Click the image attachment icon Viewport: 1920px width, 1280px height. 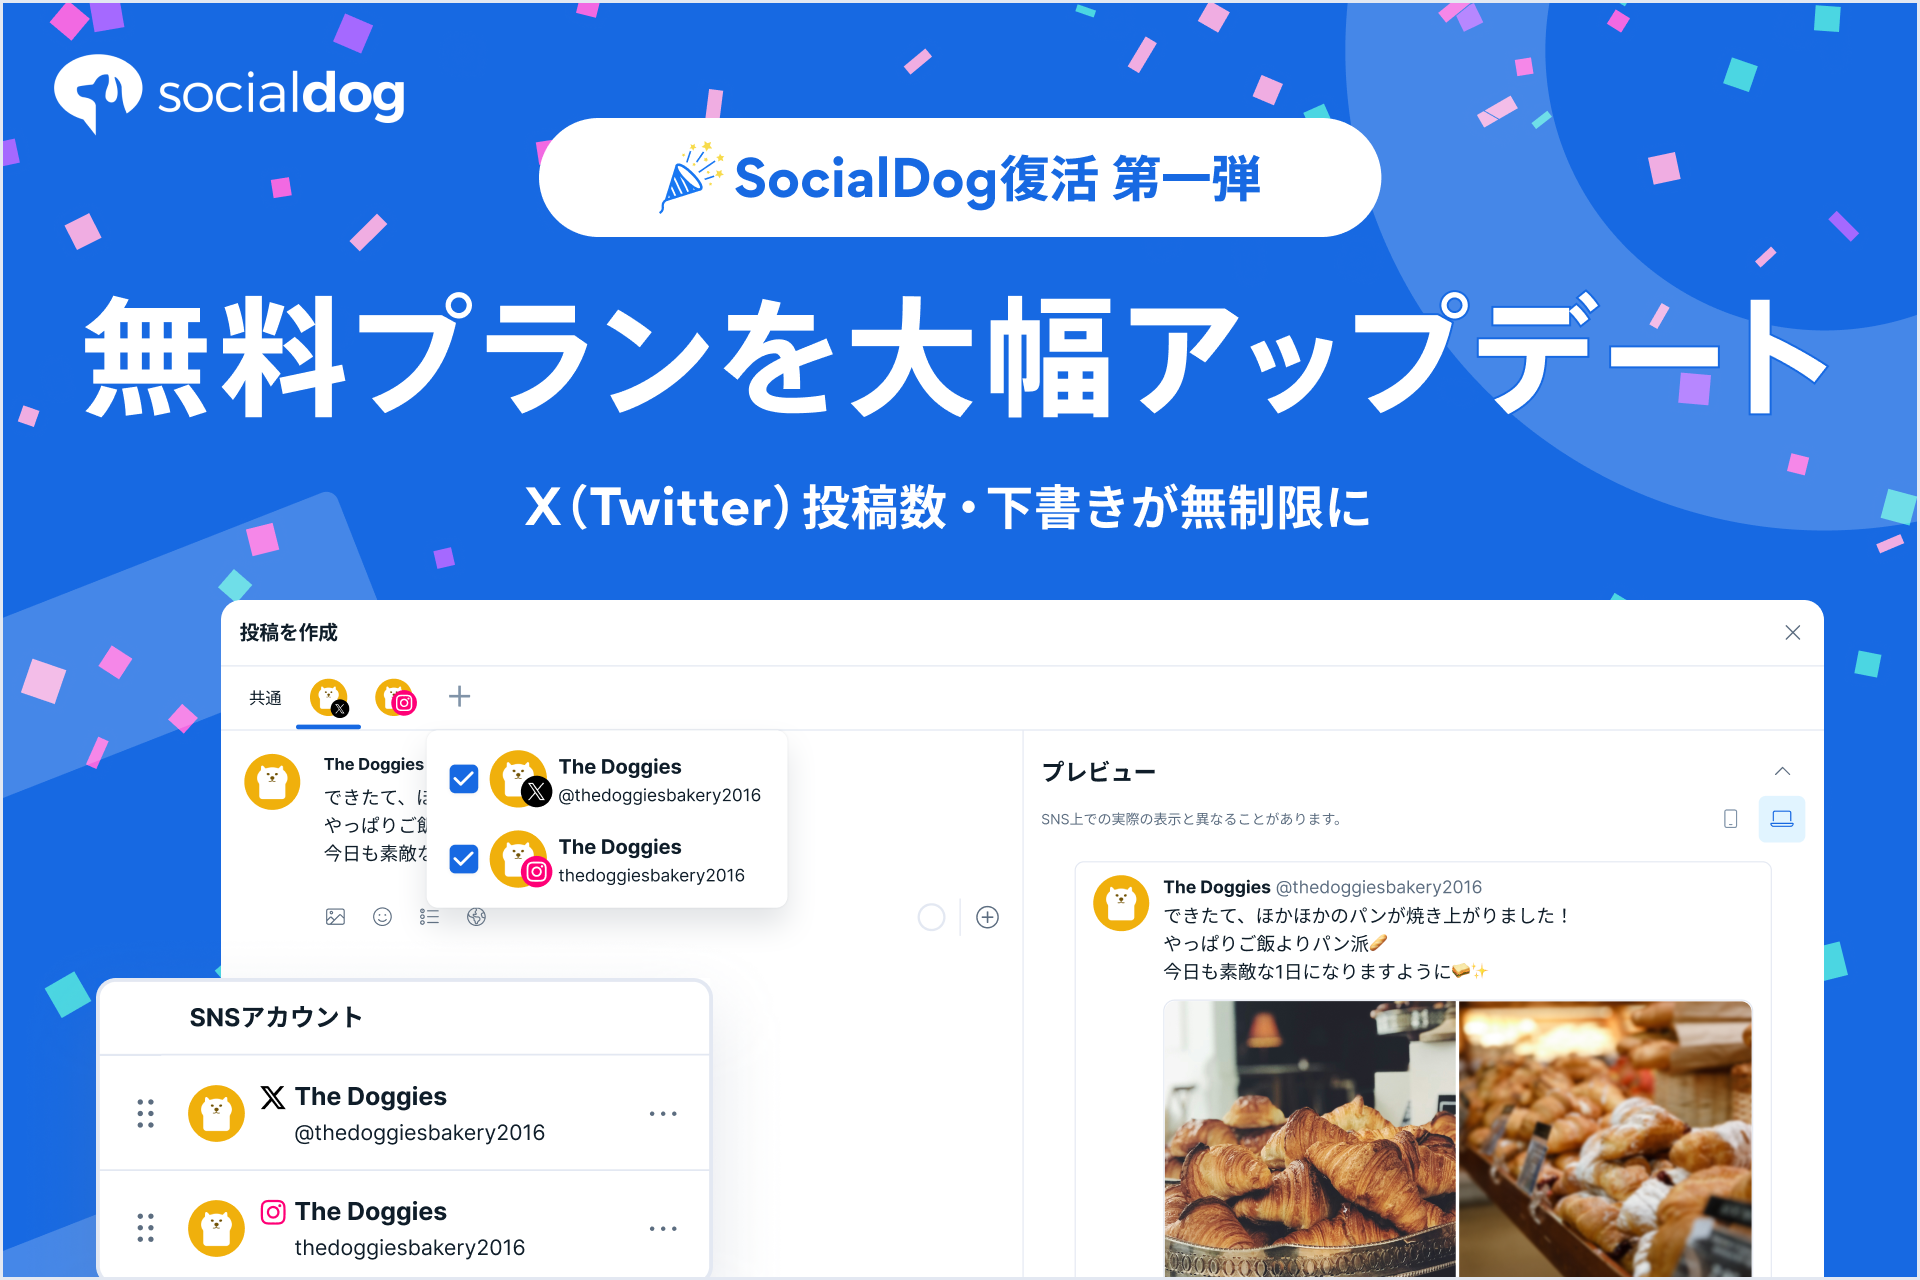pos(335,917)
